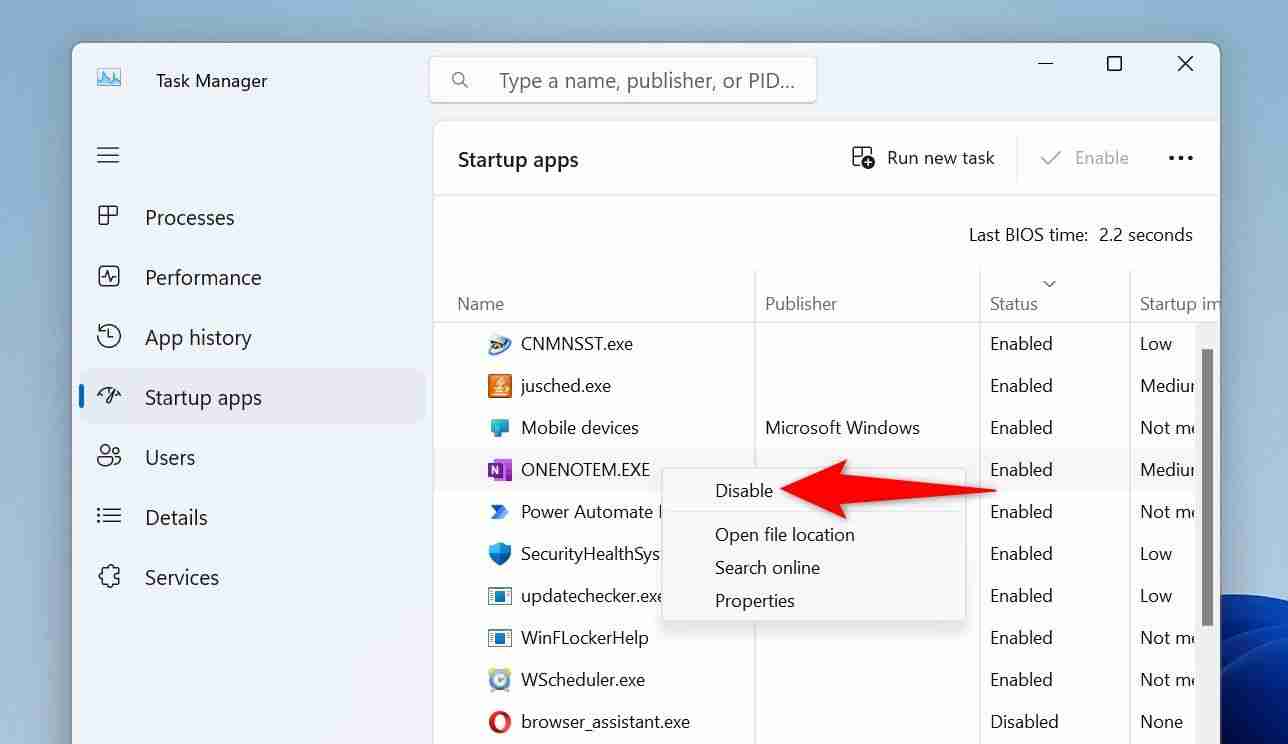
Task: Click the Status column sort chevron
Action: (1049, 283)
